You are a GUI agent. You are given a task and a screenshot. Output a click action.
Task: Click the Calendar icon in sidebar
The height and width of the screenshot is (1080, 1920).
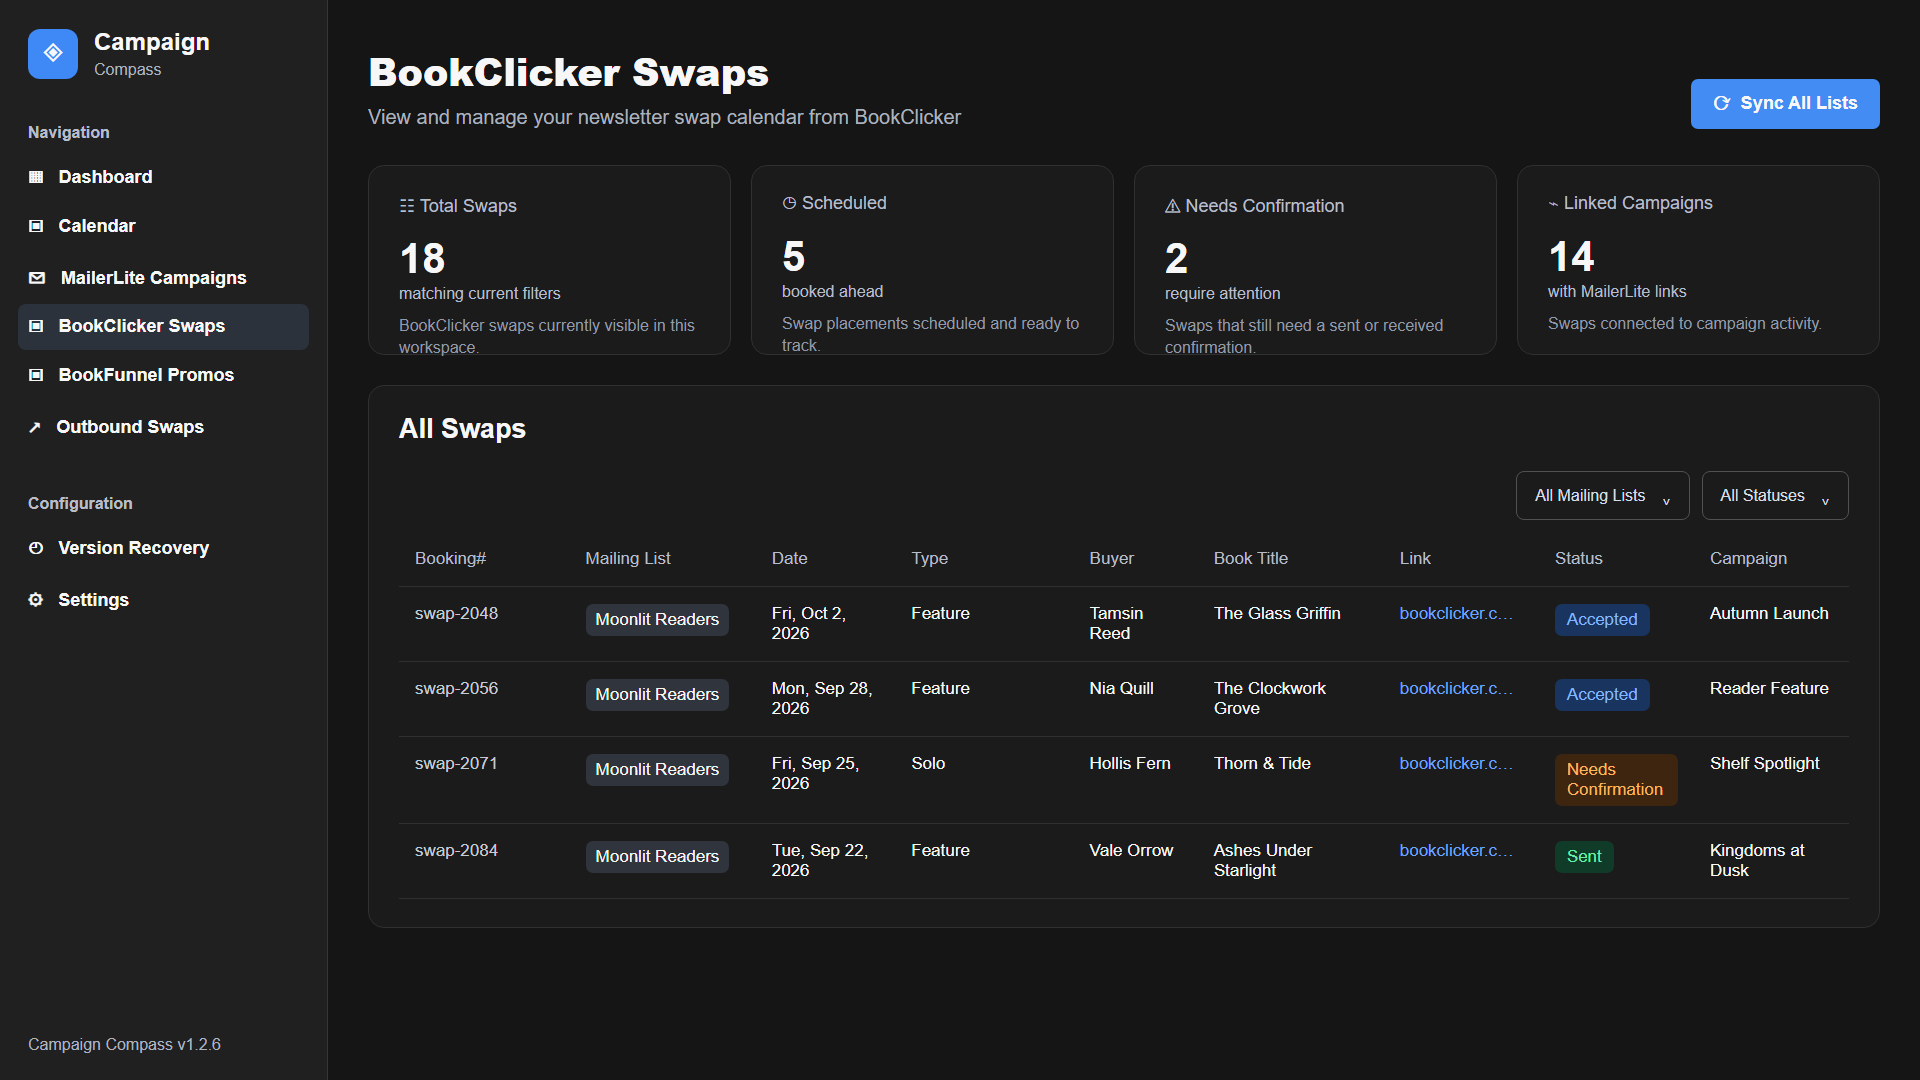36,226
